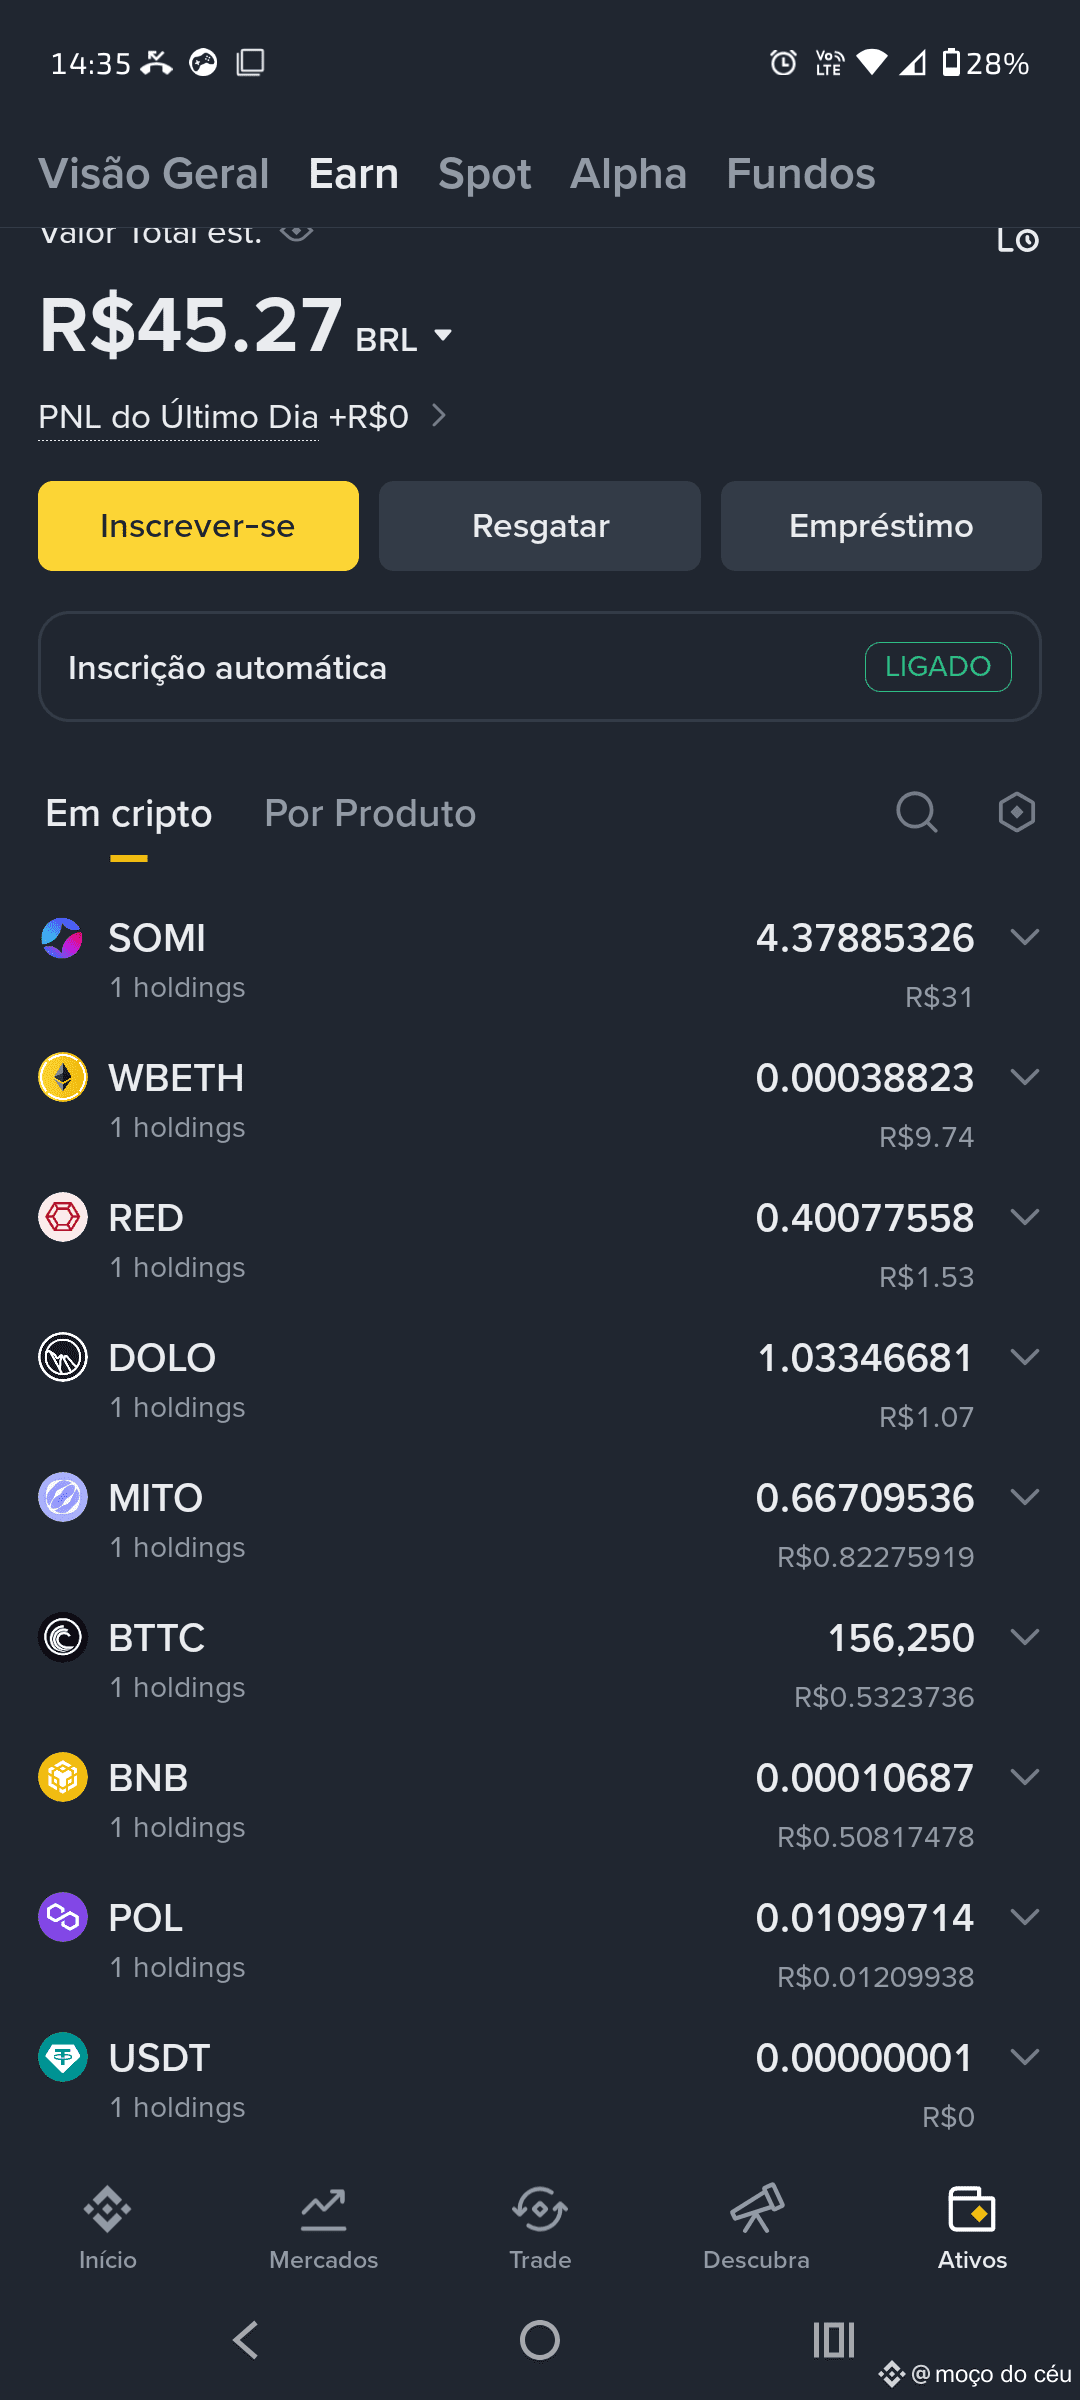Toggle Inscrição automática LIGADO switch
The height and width of the screenshot is (2400, 1080).
(x=938, y=666)
